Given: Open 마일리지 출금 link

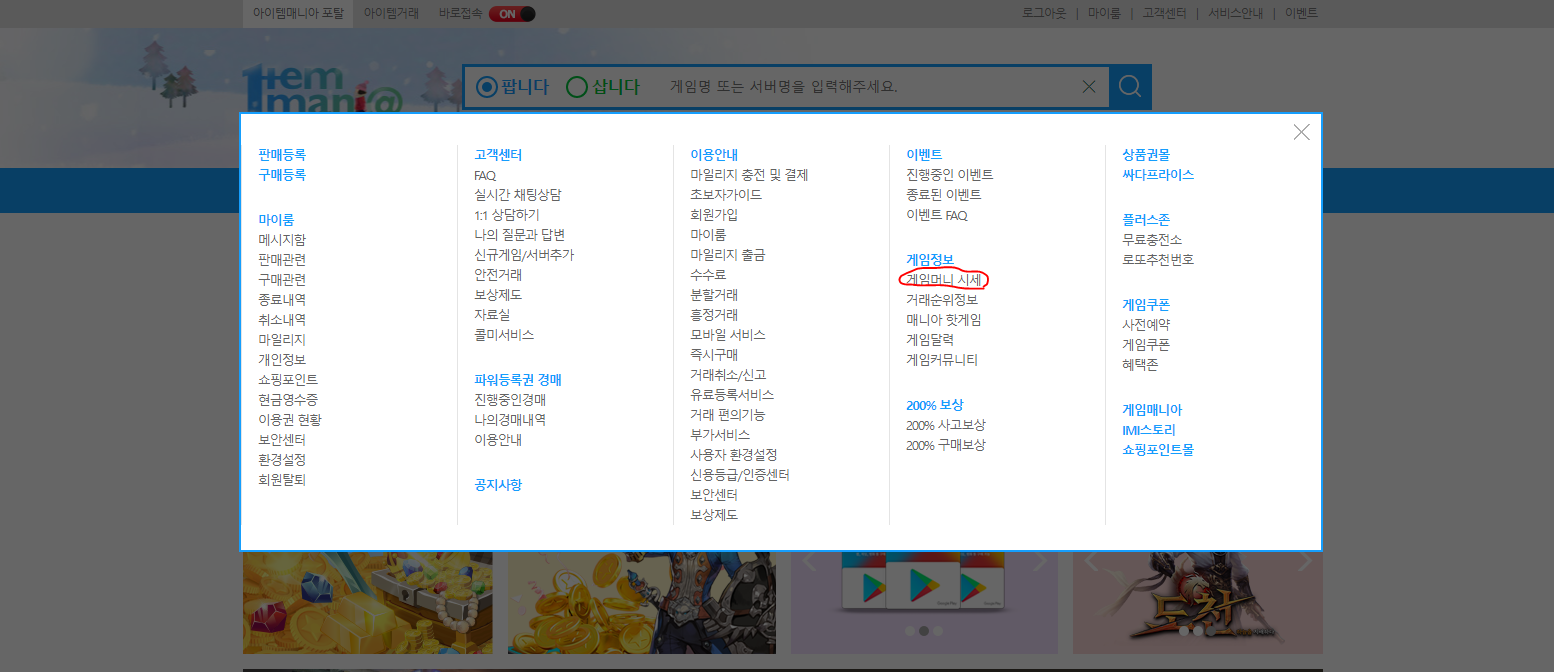Looking at the screenshot, I should point(727,255).
